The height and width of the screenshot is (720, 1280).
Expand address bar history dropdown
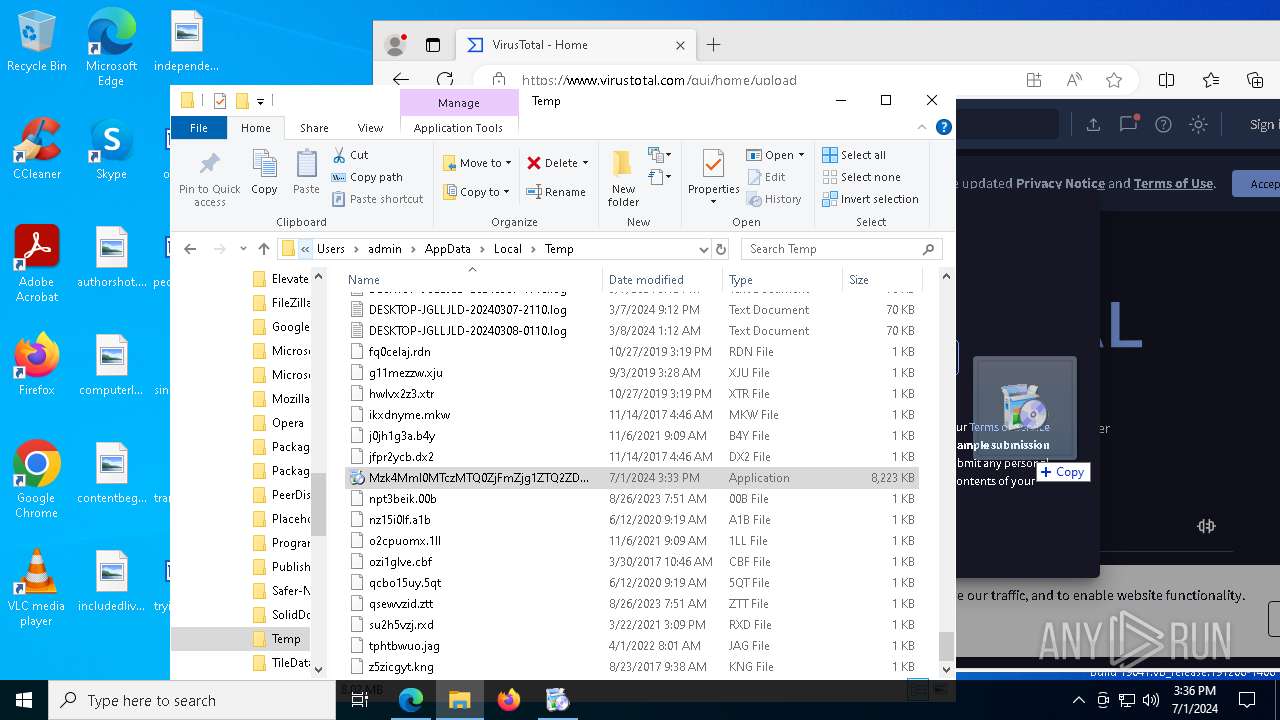coord(703,249)
